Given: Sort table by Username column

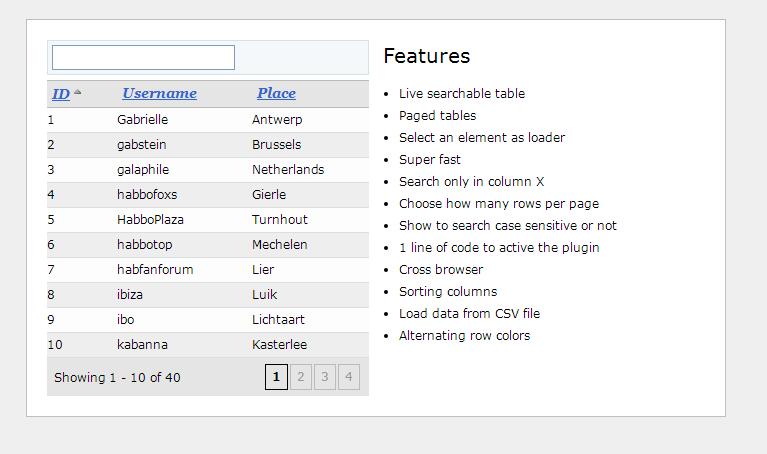Looking at the screenshot, I should coord(159,94).
